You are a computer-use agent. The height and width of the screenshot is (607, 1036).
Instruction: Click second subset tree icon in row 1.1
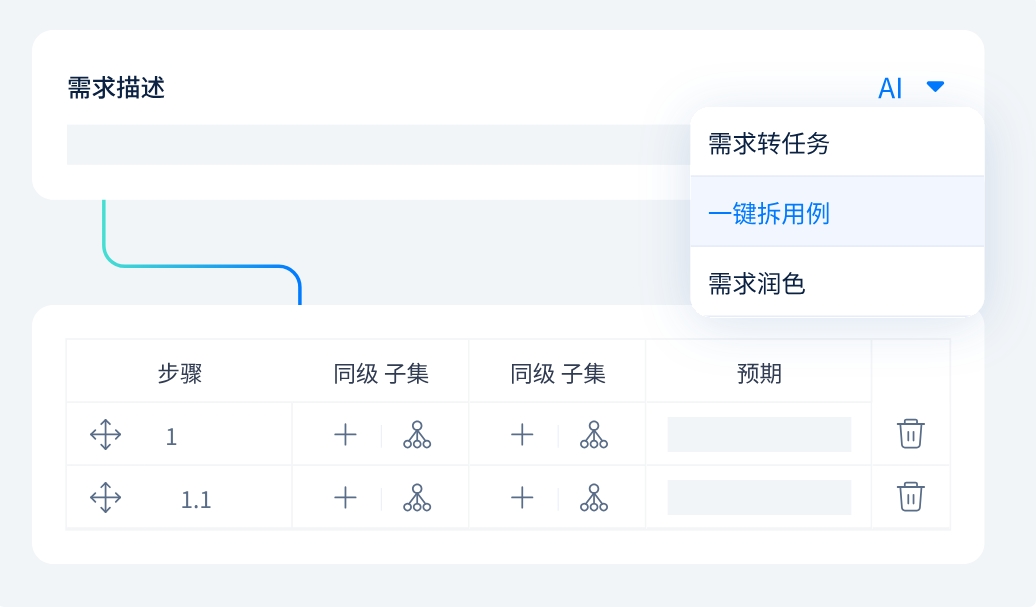pos(594,497)
